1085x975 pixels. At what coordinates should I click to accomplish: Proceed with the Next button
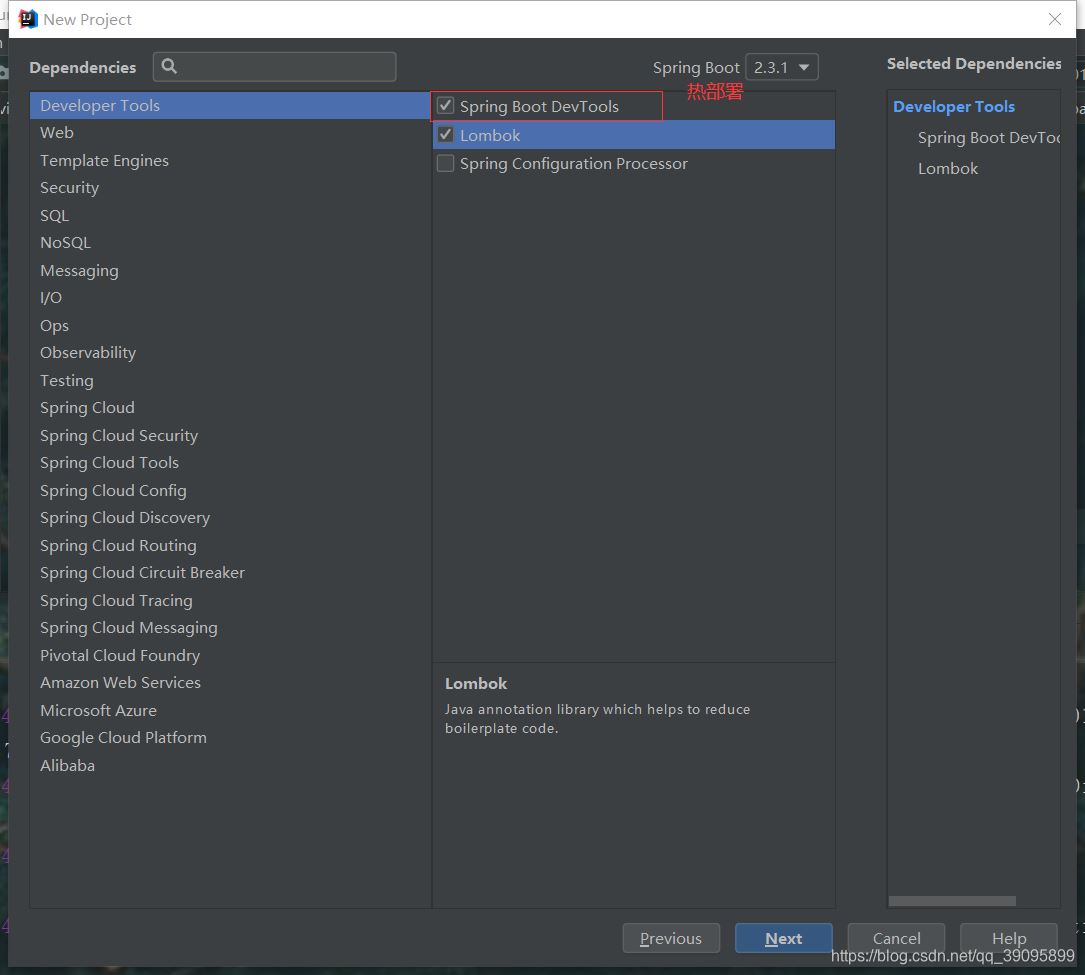point(783,938)
